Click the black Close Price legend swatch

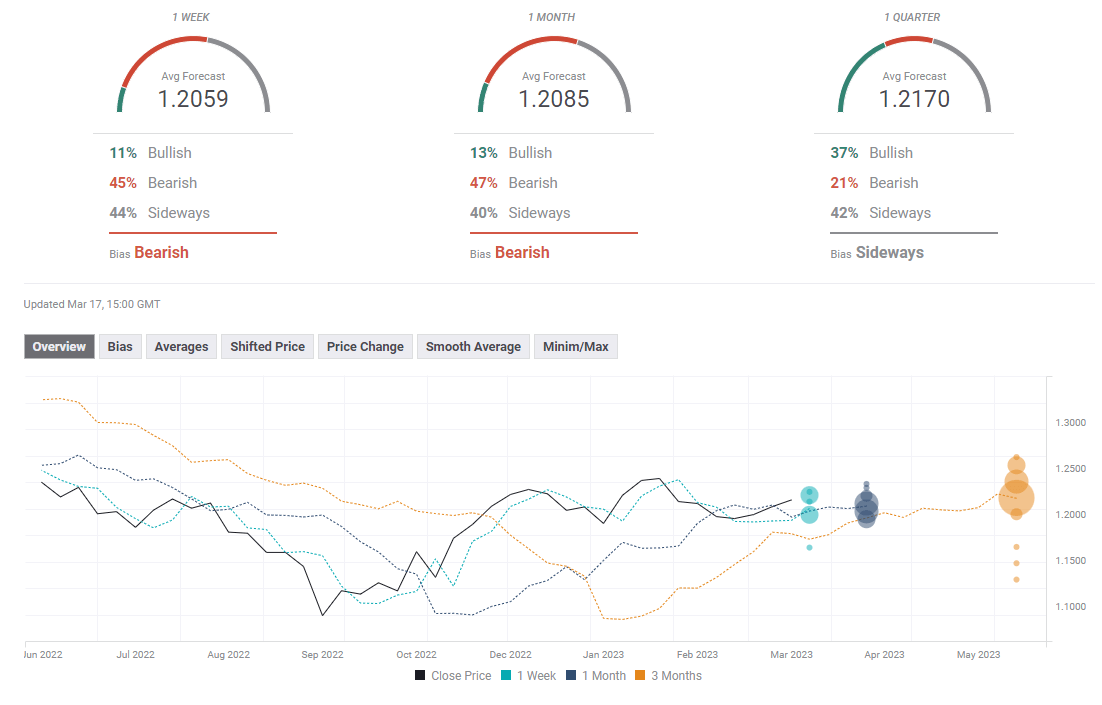click(421, 676)
